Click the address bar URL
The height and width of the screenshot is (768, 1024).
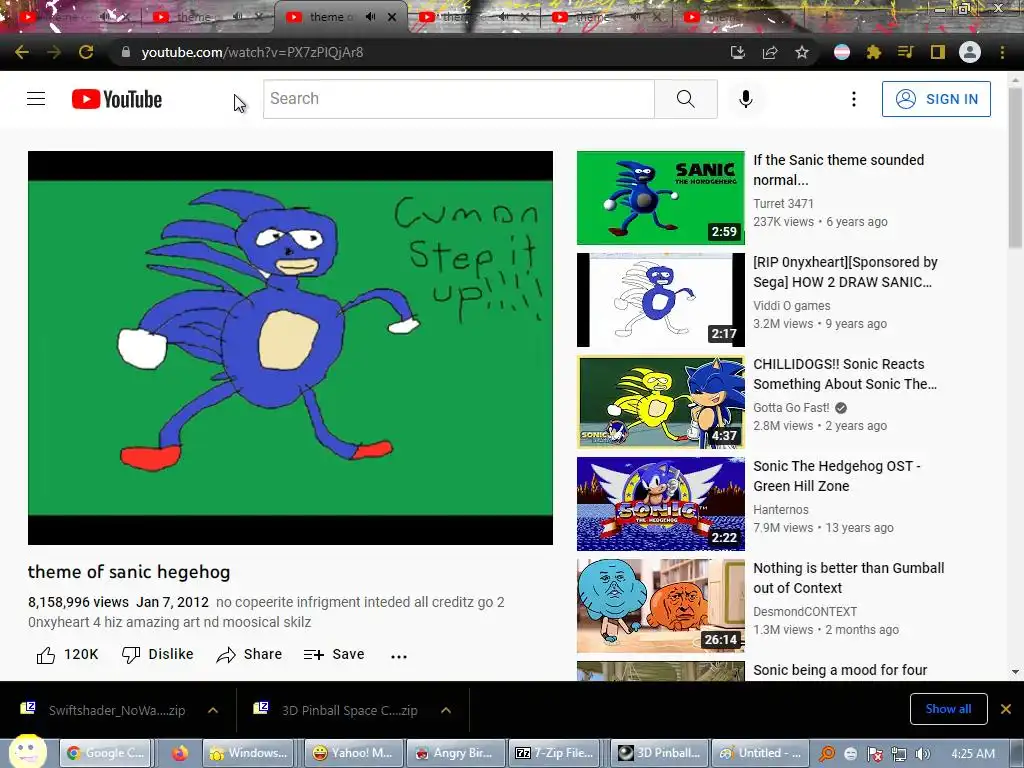(252, 52)
